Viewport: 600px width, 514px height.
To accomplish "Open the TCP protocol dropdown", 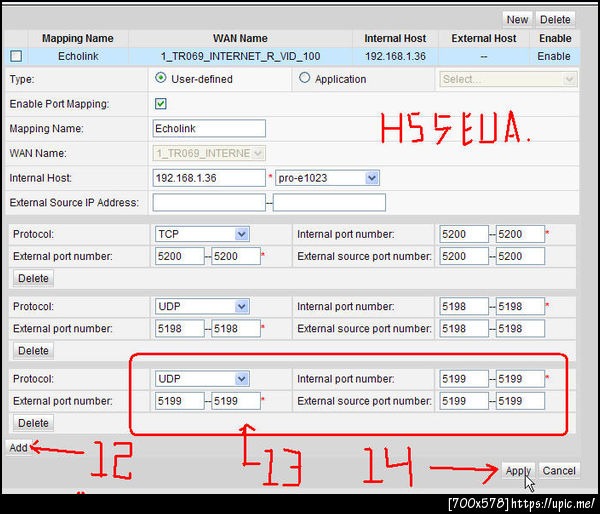I will click(x=202, y=234).
